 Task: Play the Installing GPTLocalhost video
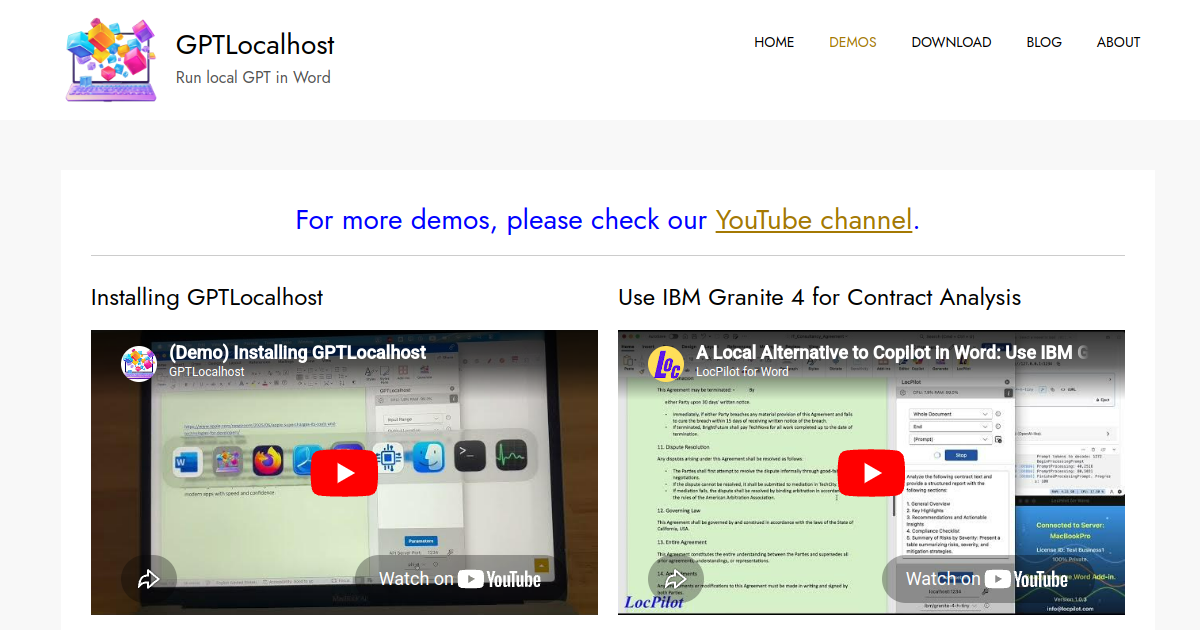(344, 473)
